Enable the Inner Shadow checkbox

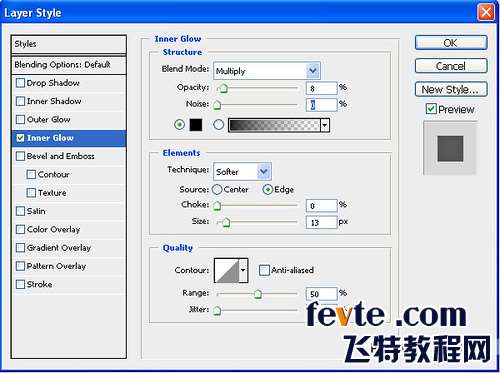[20, 101]
